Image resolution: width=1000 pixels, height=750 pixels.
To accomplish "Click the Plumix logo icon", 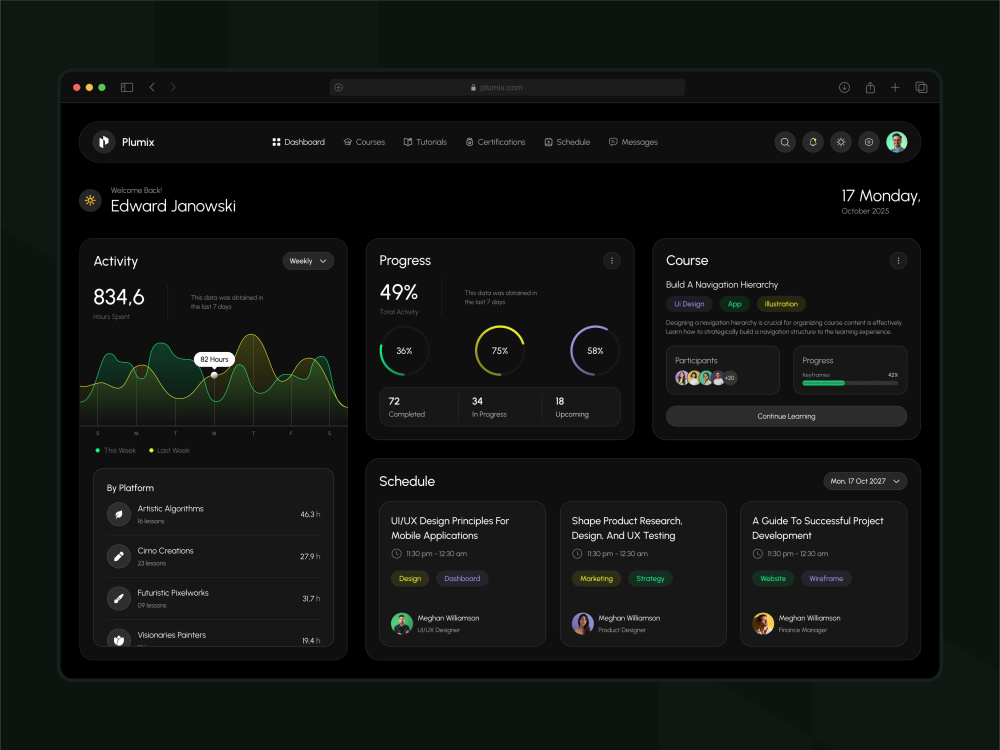I will pyautogui.click(x=103, y=142).
